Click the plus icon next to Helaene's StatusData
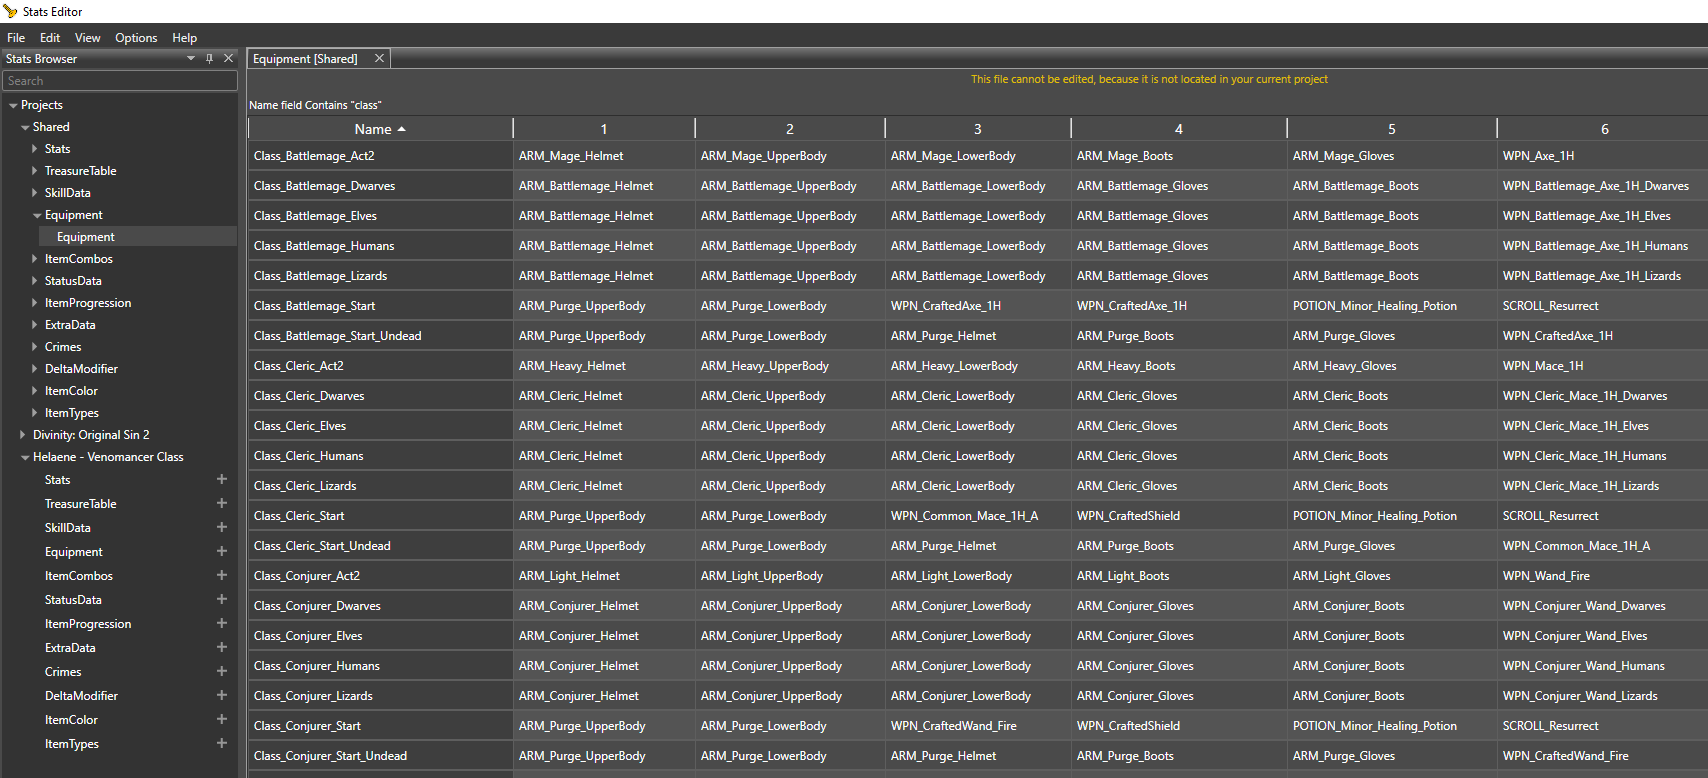The image size is (1708, 778). (222, 600)
